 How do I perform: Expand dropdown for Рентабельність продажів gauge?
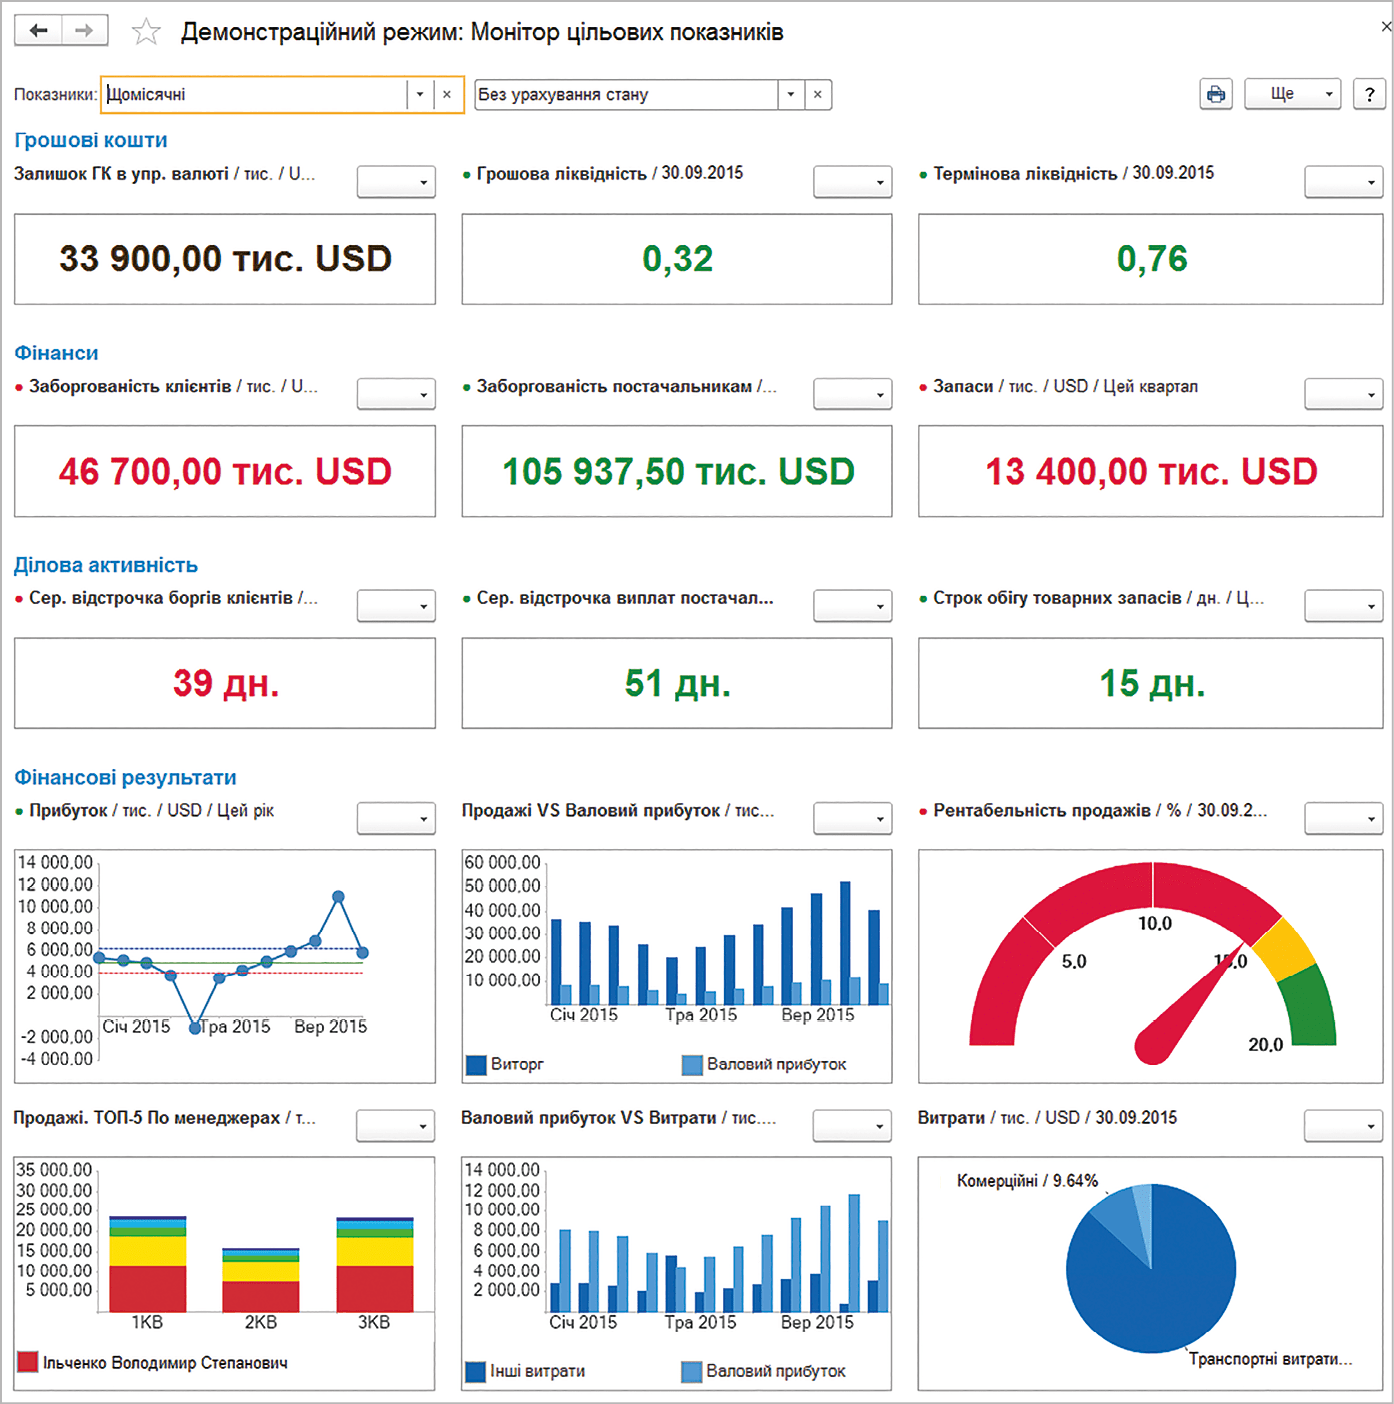(1344, 819)
